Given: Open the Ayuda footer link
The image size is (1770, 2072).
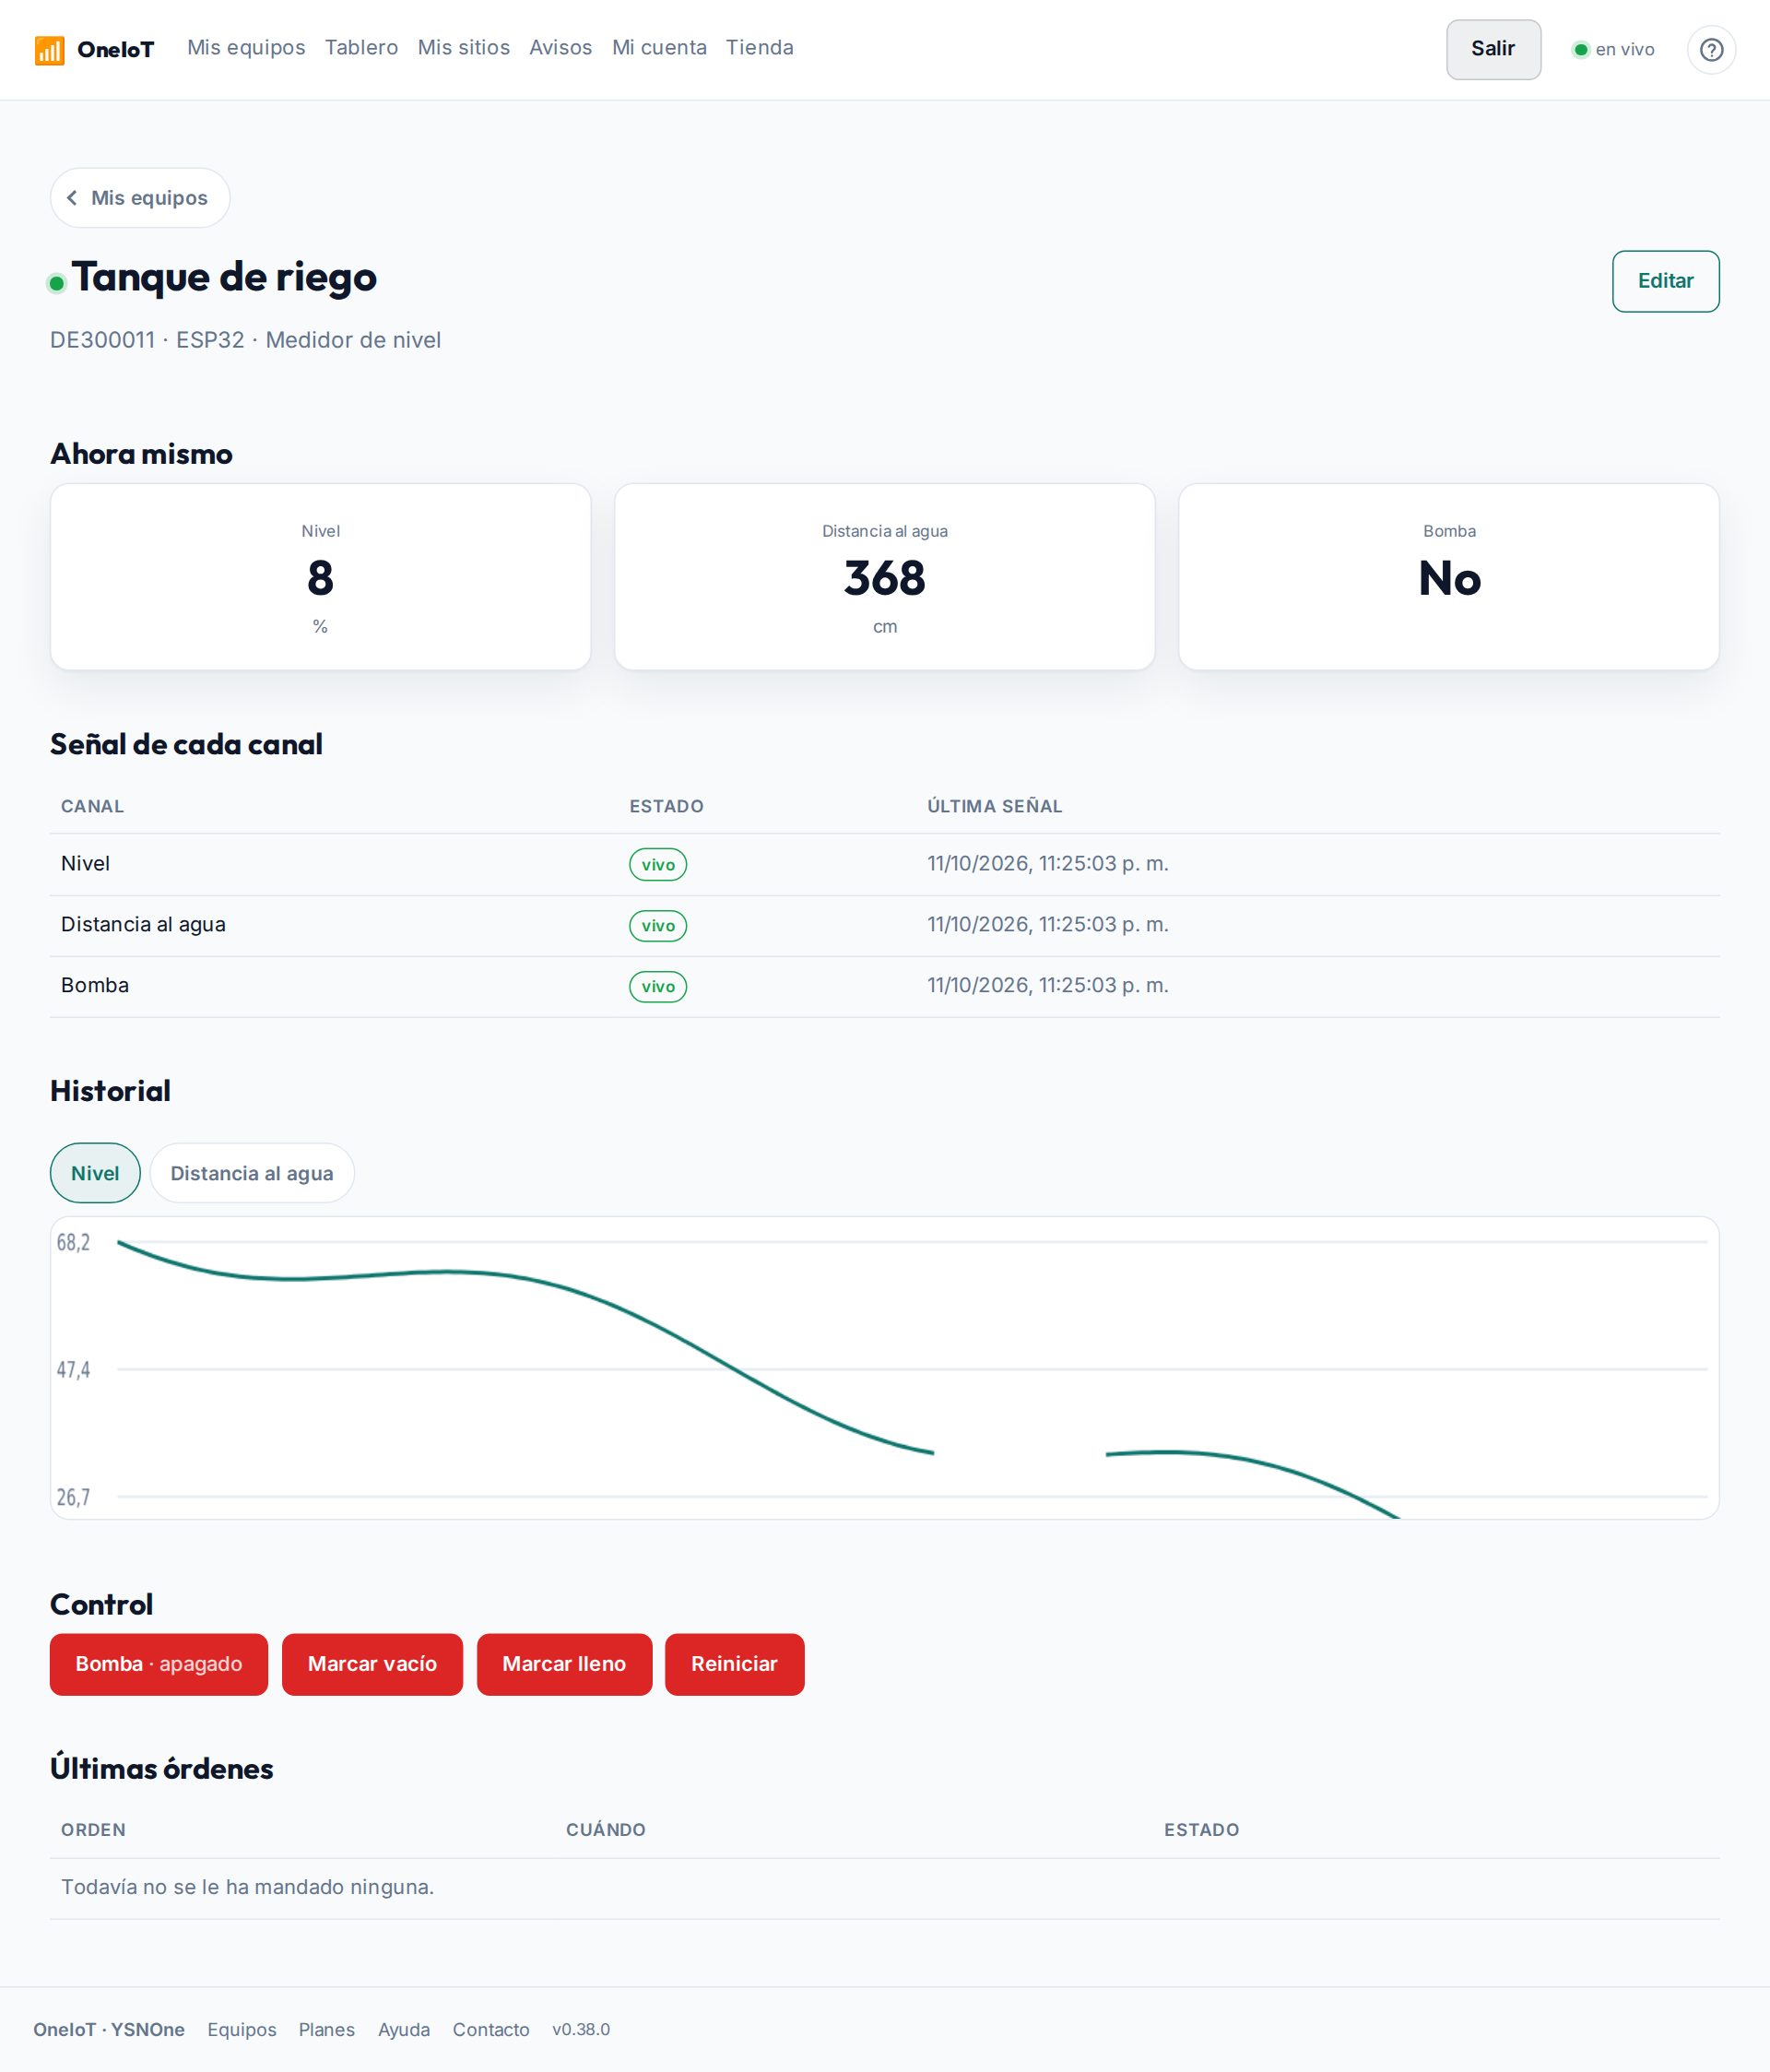Looking at the screenshot, I should 404,2029.
